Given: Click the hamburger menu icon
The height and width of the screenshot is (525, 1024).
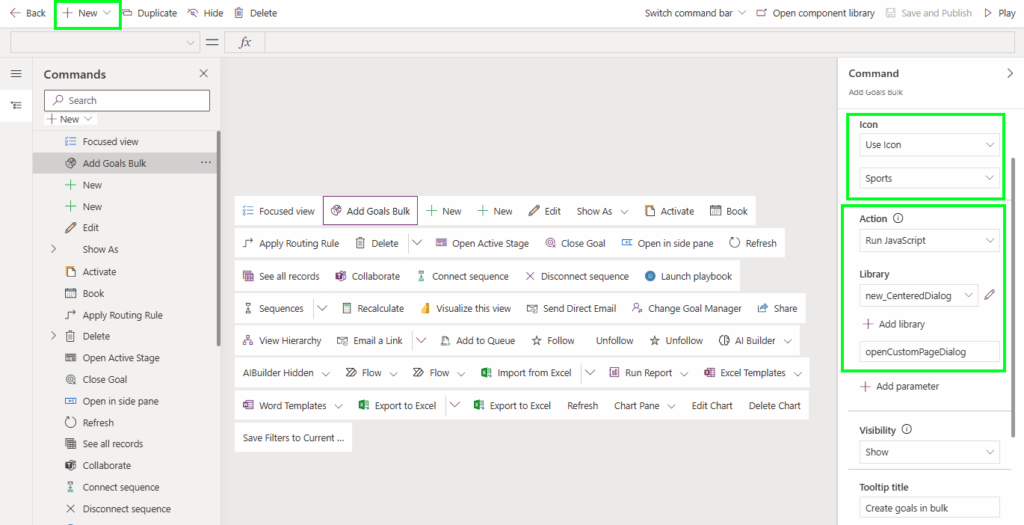Looking at the screenshot, I should point(16,74).
